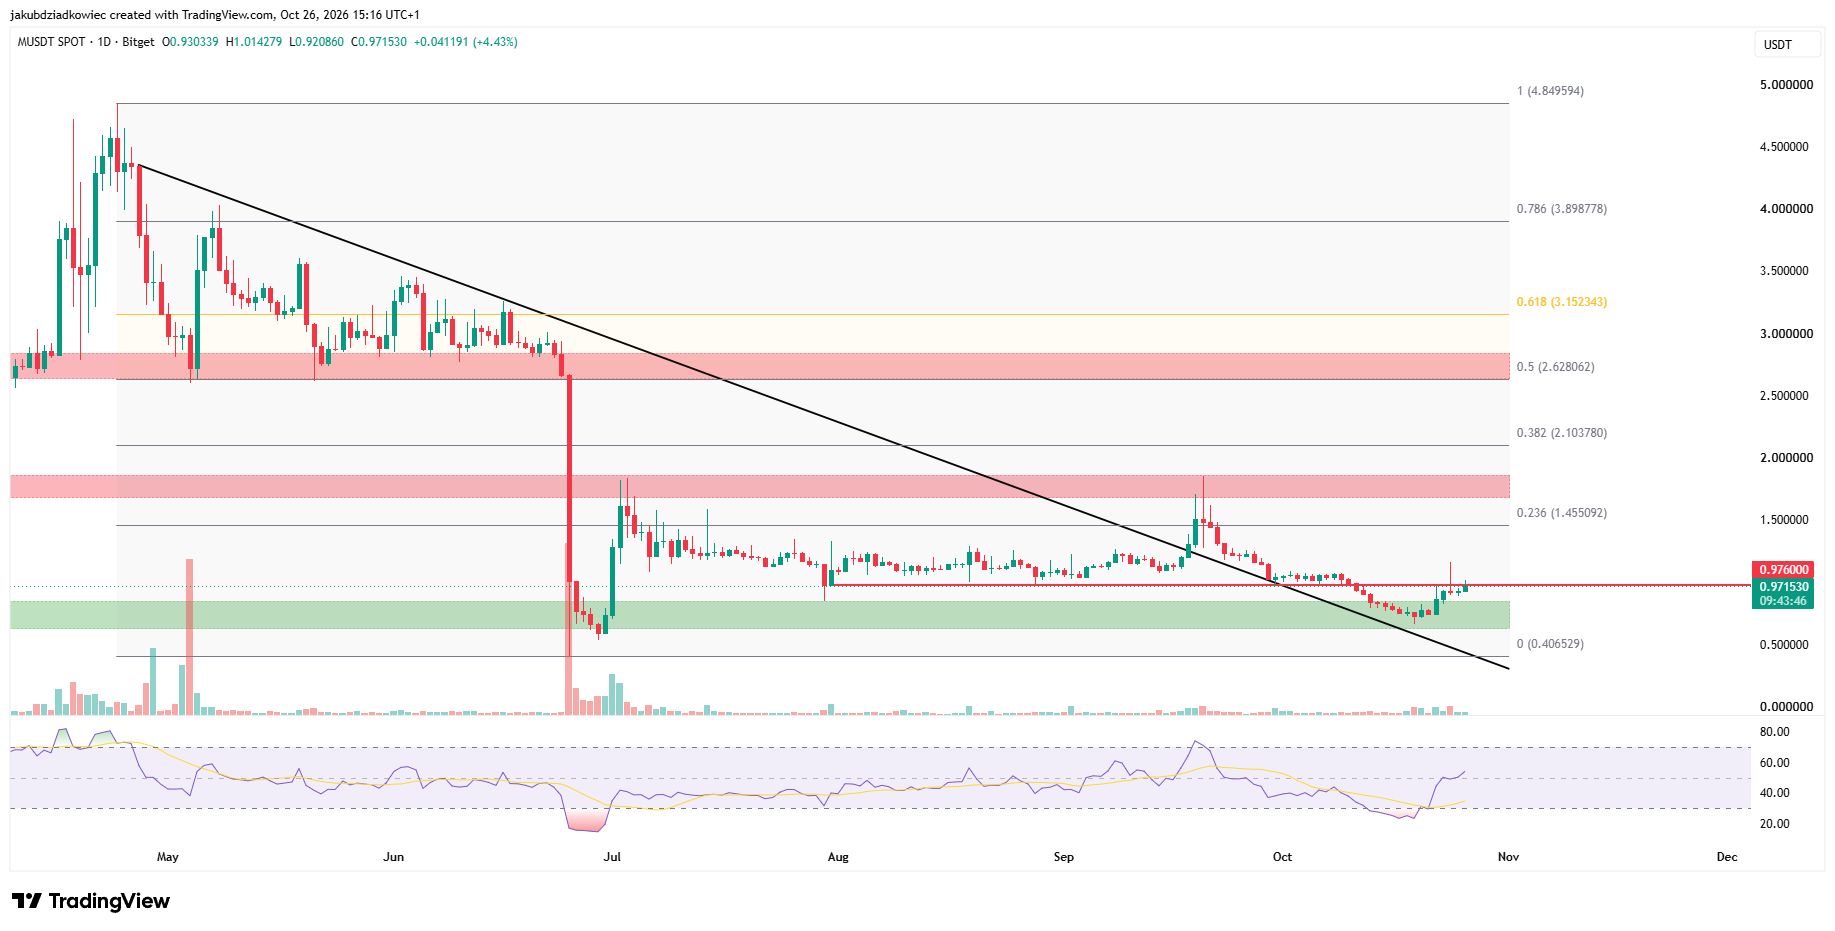Click the Sep label on time axis
This screenshot has height=931, width=1835.
pyautogui.click(x=1064, y=857)
